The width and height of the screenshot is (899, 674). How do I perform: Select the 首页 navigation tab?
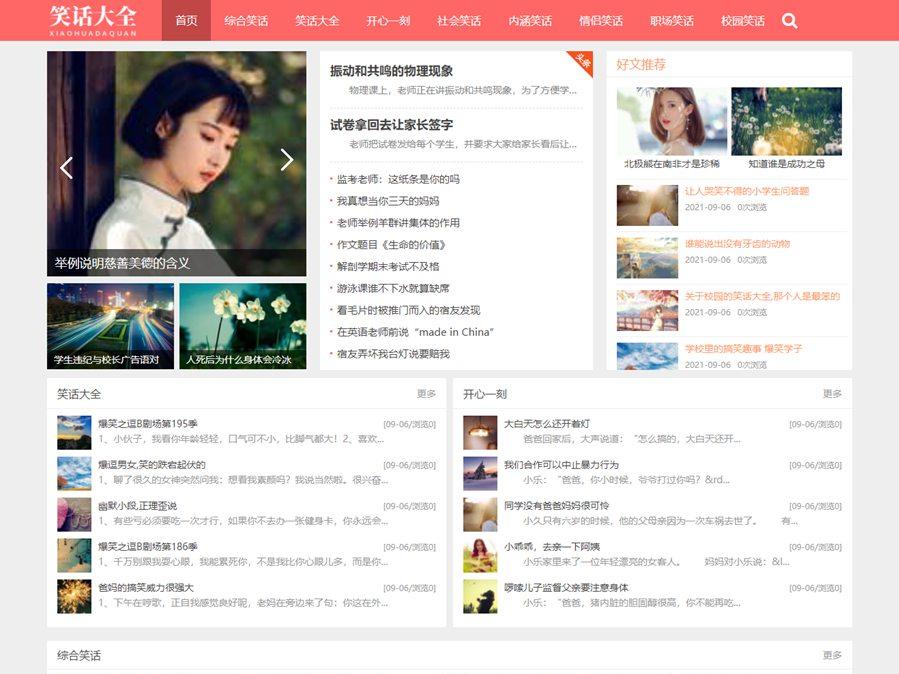click(x=186, y=21)
